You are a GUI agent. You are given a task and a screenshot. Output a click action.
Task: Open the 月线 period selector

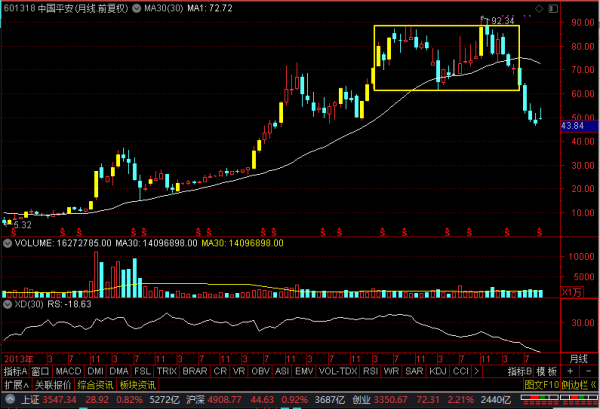[578, 358]
